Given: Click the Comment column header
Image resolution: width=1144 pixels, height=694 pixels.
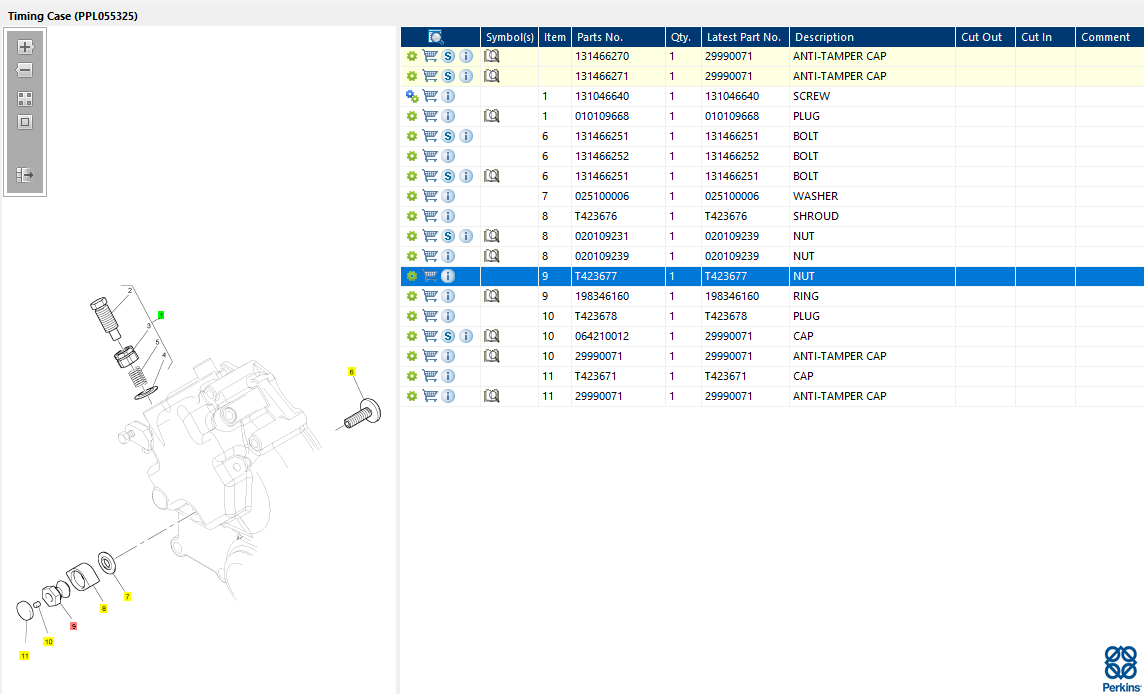Looking at the screenshot, I should pos(1110,37).
